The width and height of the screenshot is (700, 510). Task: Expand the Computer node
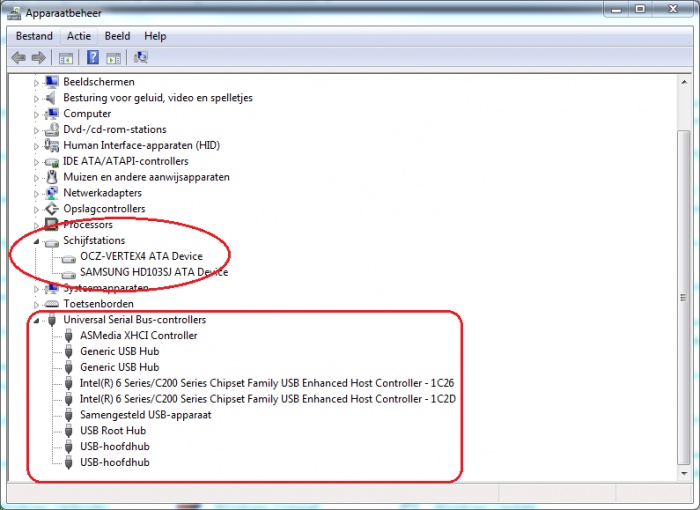[x=37, y=115]
